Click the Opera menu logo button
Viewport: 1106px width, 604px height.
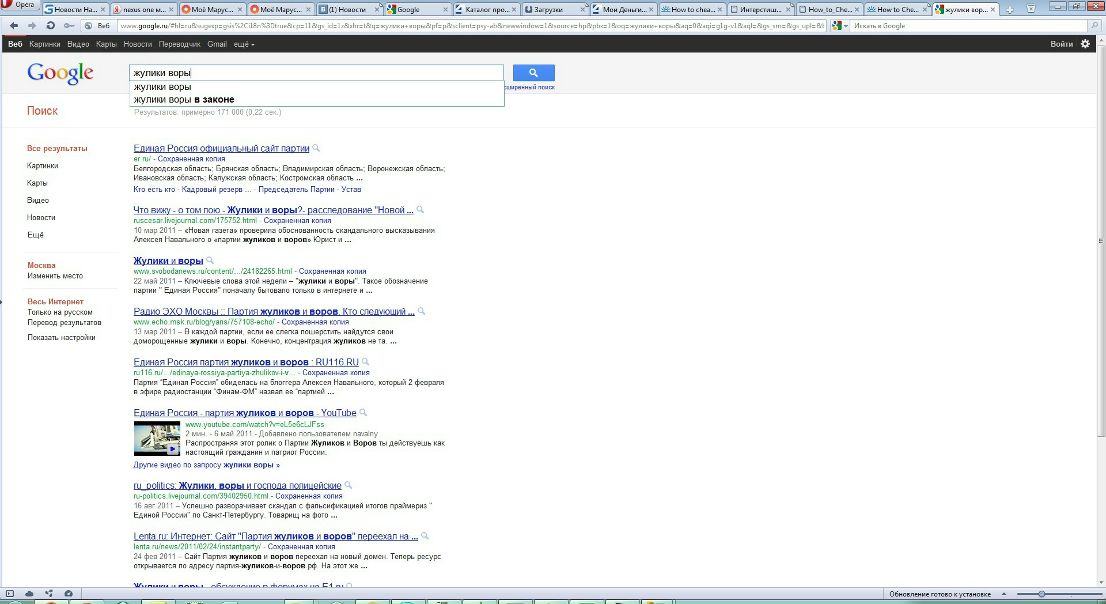point(18,6)
